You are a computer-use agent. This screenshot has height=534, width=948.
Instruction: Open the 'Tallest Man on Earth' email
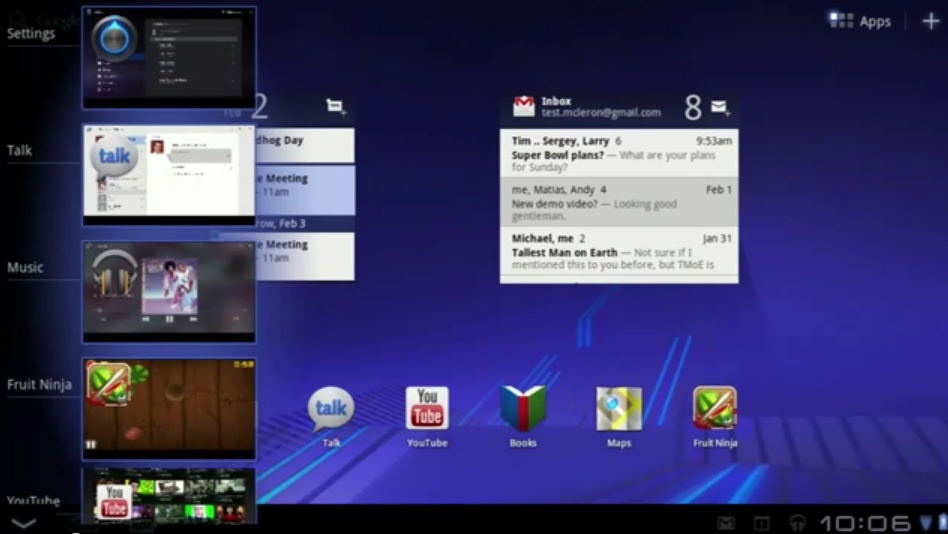click(619, 251)
